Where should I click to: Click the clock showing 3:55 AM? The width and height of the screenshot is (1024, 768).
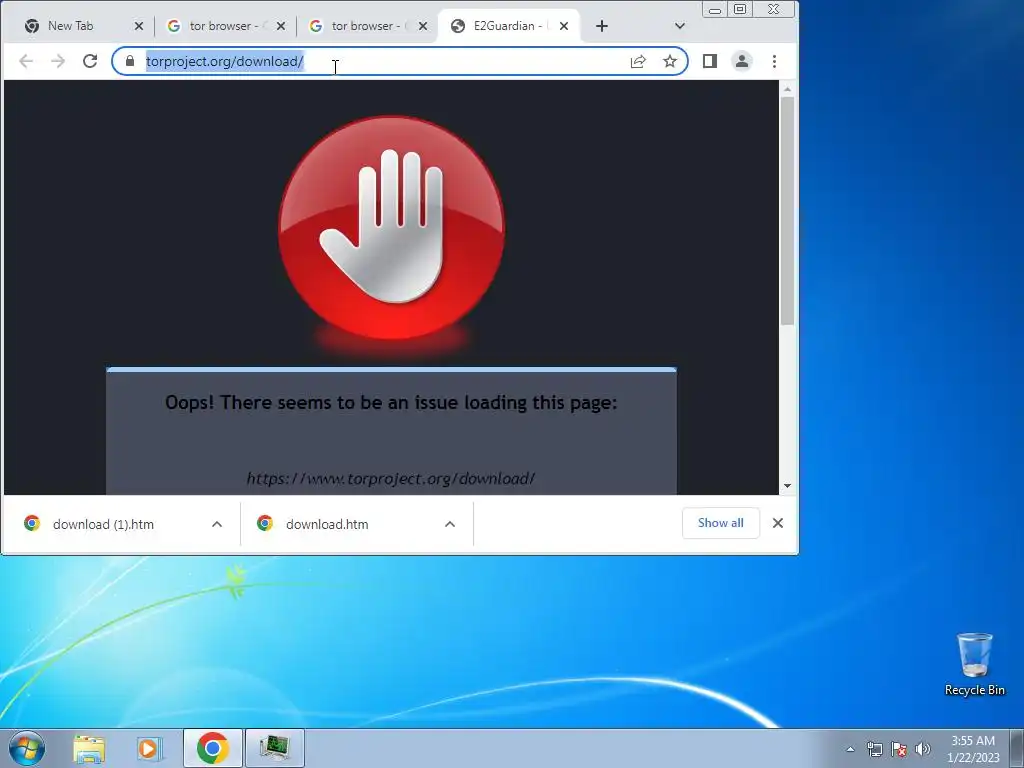pos(973,749)
